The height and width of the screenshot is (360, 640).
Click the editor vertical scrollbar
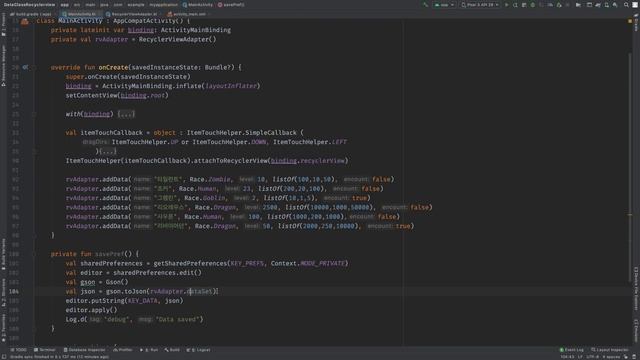pyautogui.click(x=630, y=167)
